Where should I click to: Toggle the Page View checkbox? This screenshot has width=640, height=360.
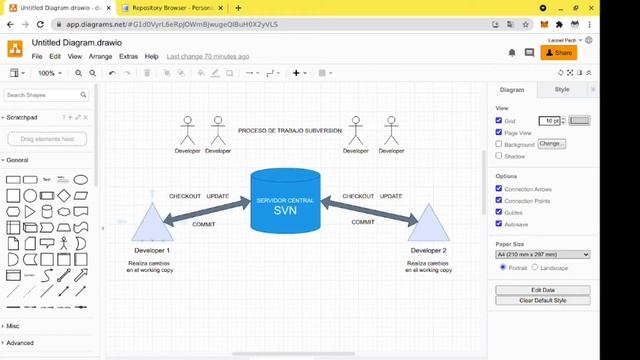click(x=499, y=132)
